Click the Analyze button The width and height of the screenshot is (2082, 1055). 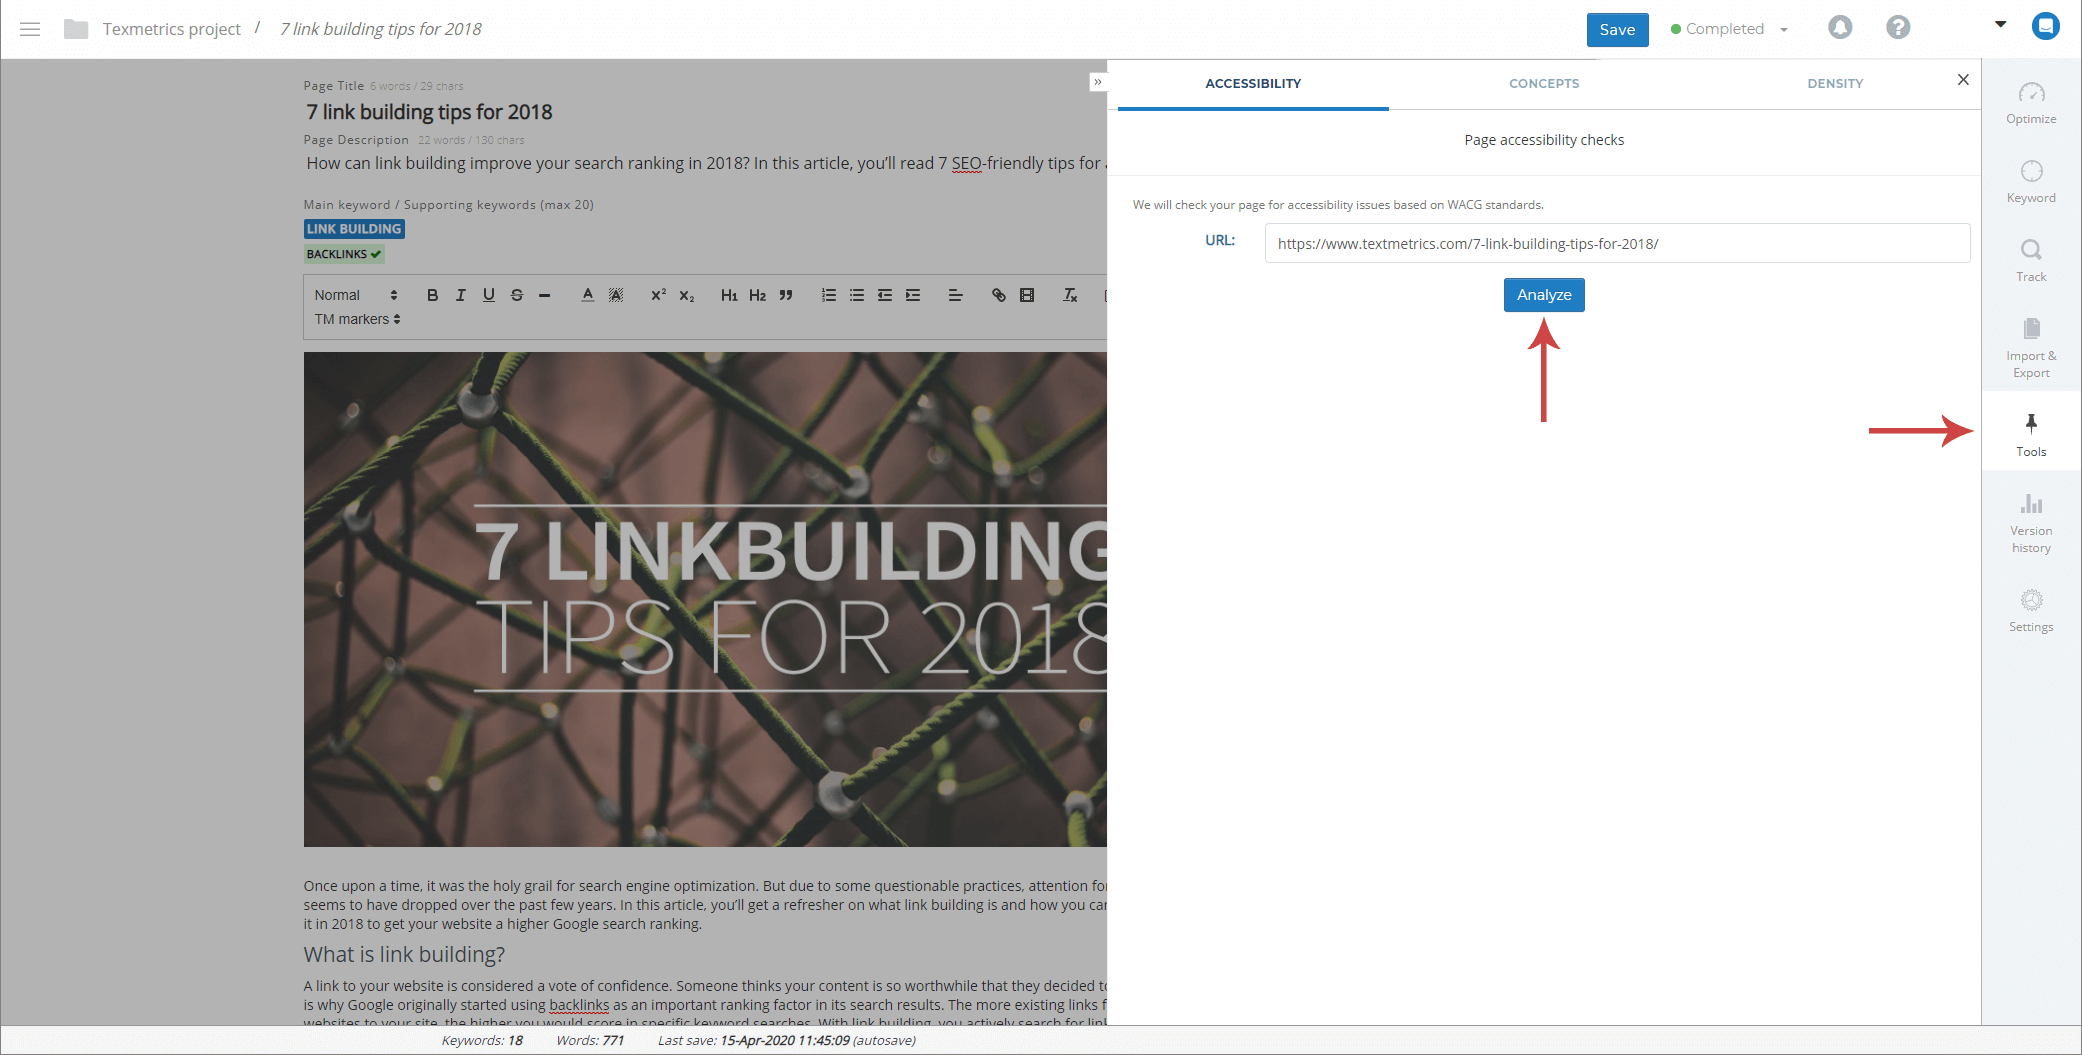pos(1543,295)
